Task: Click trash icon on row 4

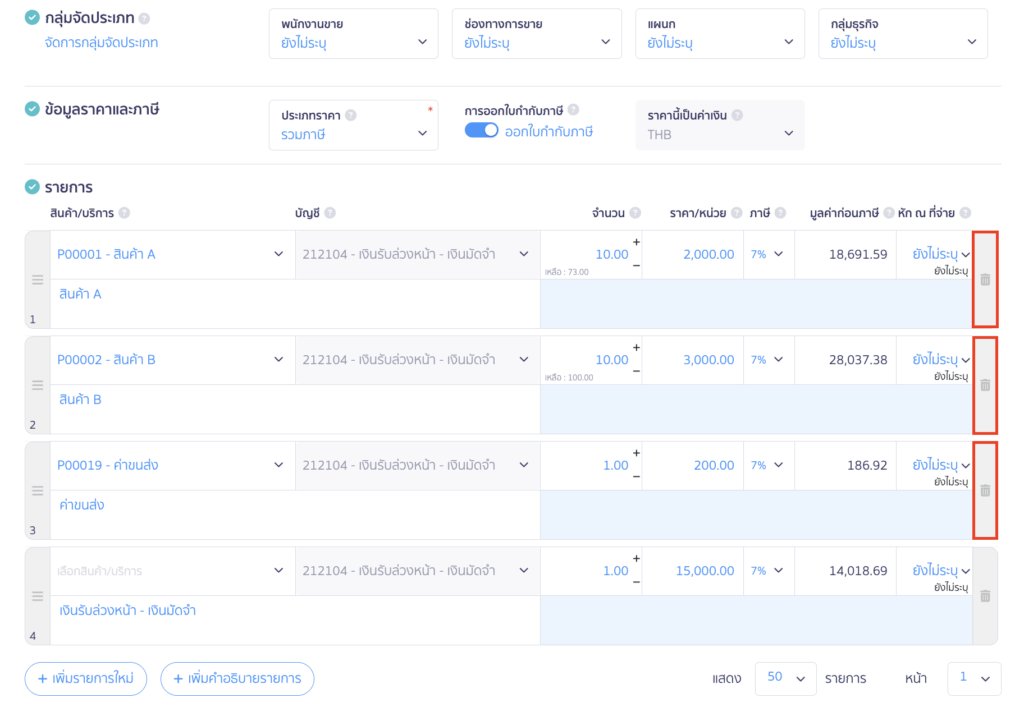Action: (x=985, y=596)
